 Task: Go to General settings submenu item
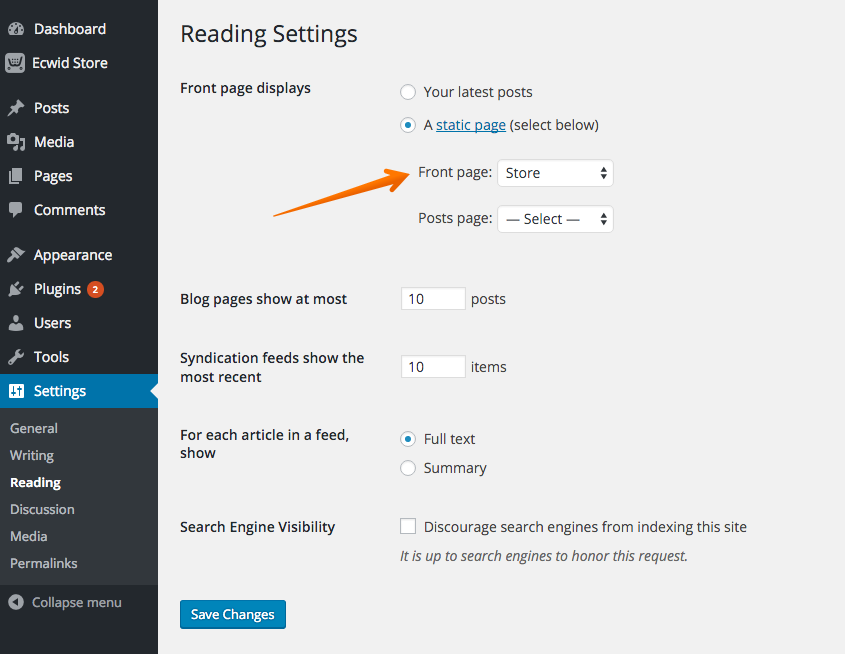(x=34, y=428)
